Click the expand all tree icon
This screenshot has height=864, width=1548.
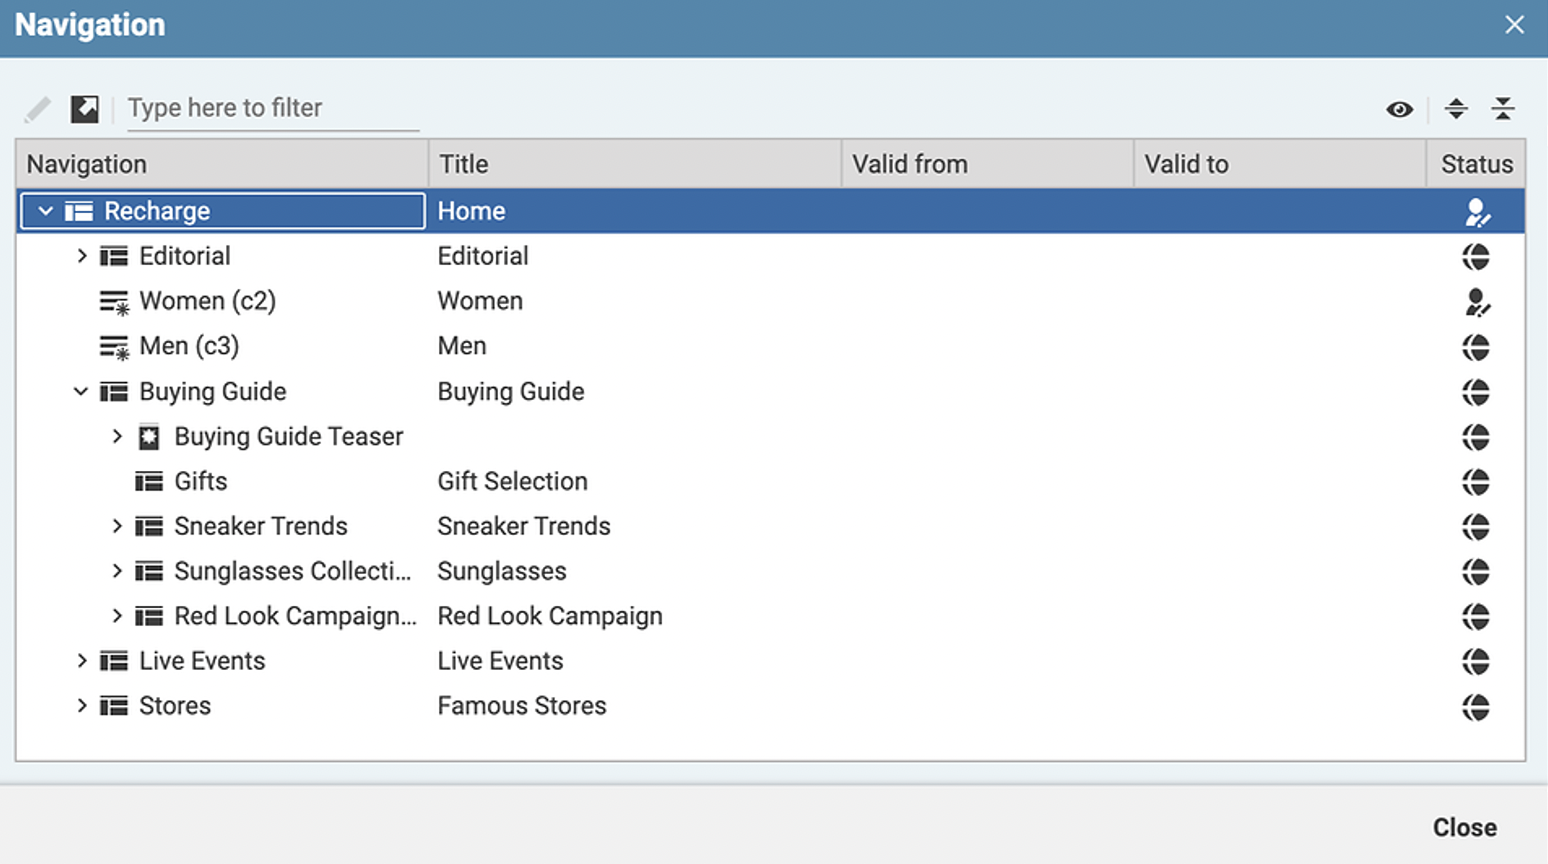(1457, 109)
